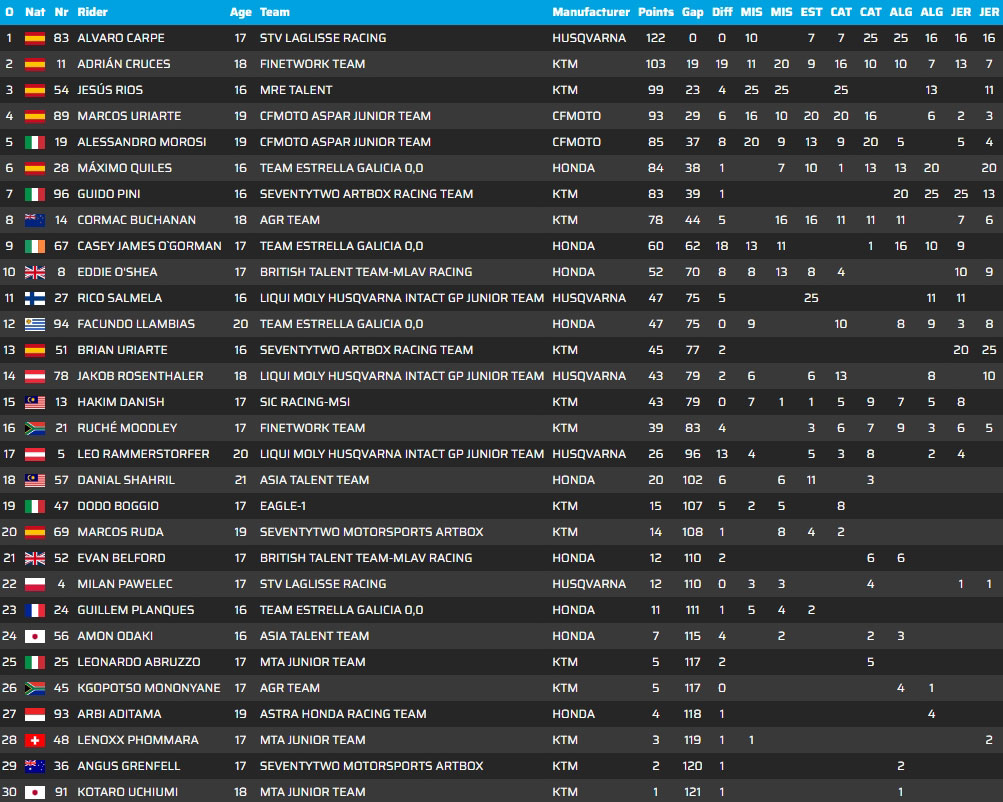The height and width of the screenshot is (802, 1003).
Task: Click the flag icon beside Rico Salmela
Action: 35,298
